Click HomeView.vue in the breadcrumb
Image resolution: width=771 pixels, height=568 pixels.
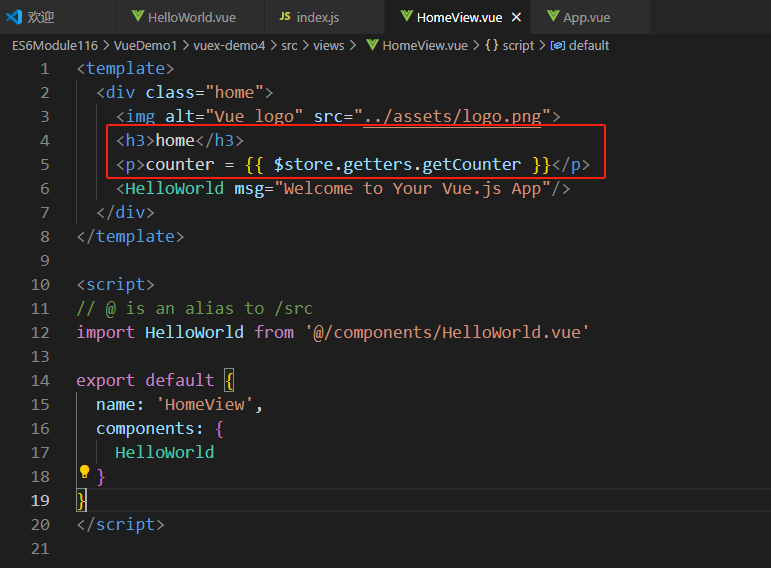[x=425, y=46]
